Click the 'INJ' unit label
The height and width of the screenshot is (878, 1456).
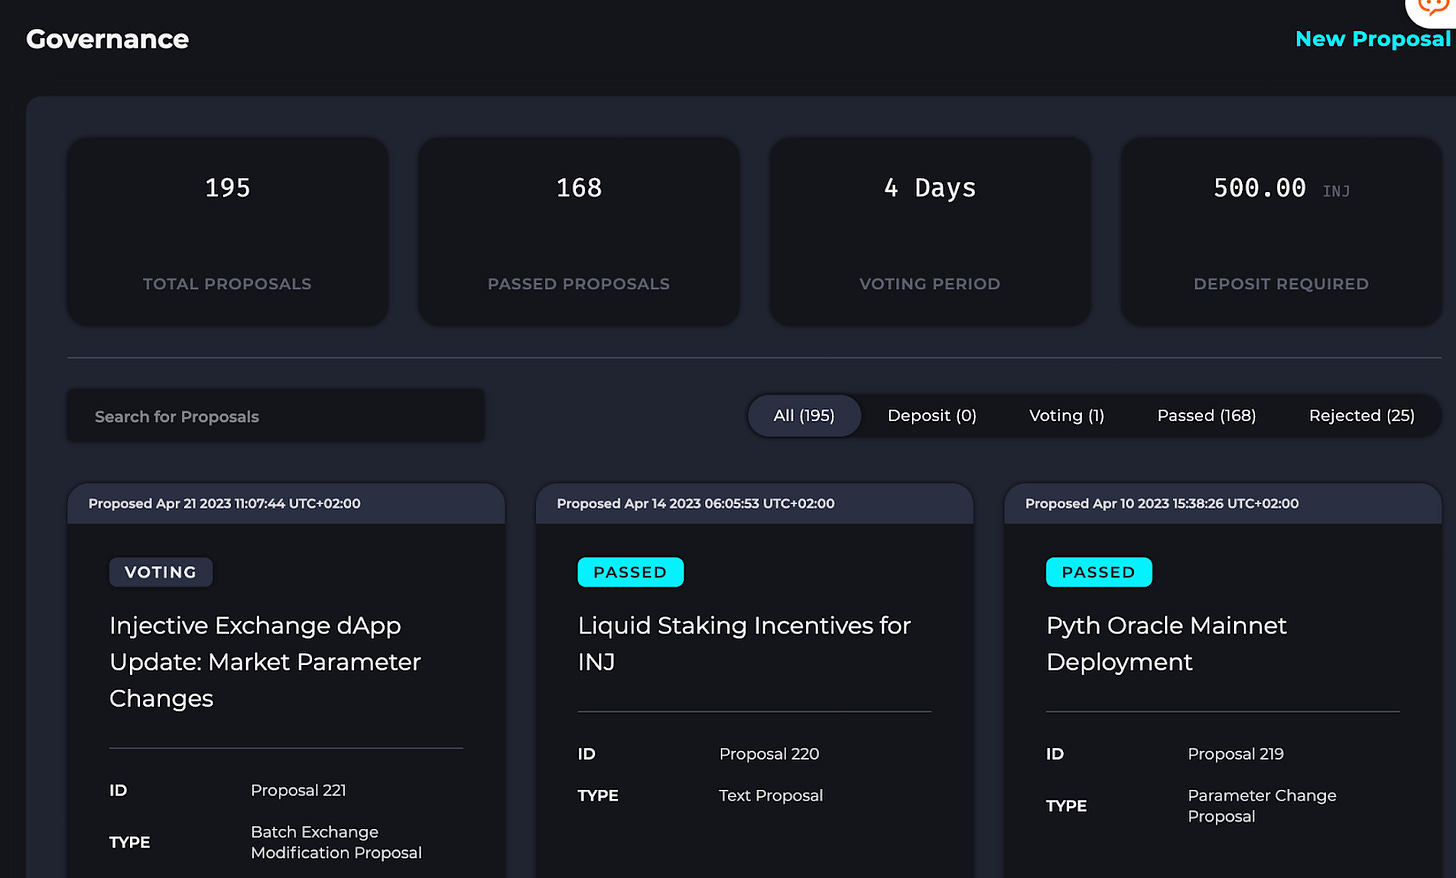[1336, 191]
